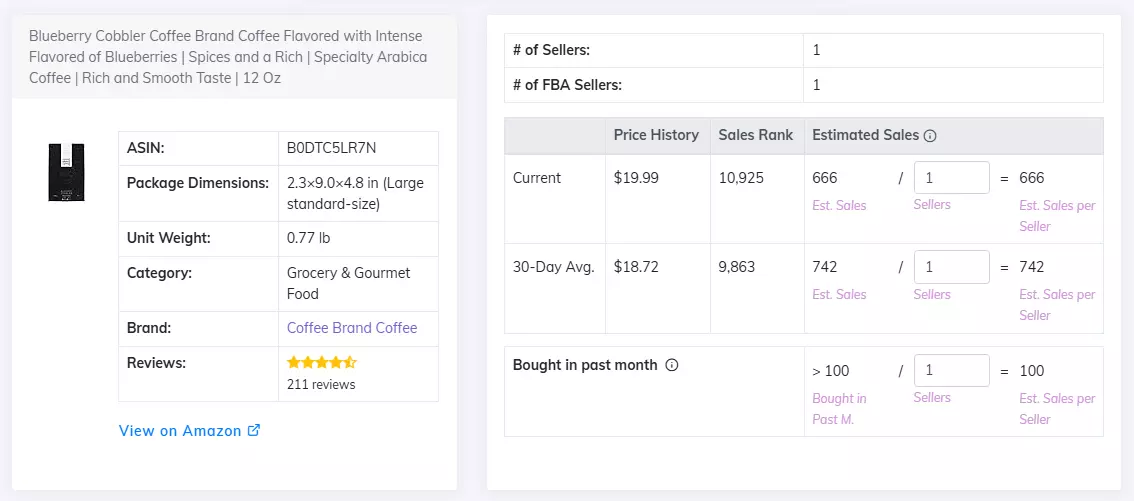This screenshot has width=1134, height=501.
Task: Click the Sellers input in the Current row
Action: coord(952,178)
